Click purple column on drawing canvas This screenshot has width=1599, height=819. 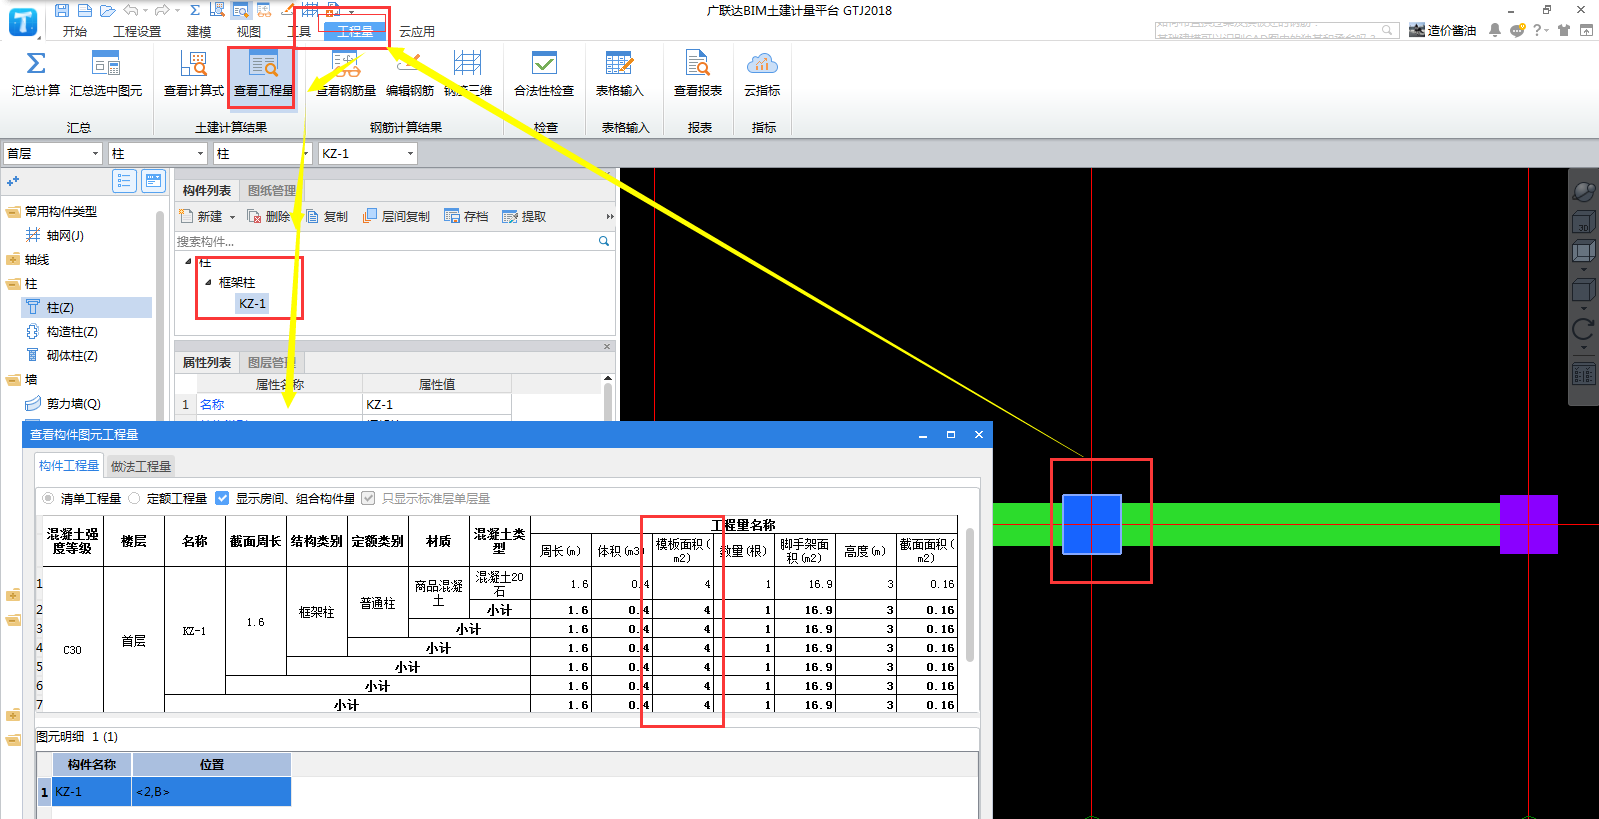[x=1528, y=524]
